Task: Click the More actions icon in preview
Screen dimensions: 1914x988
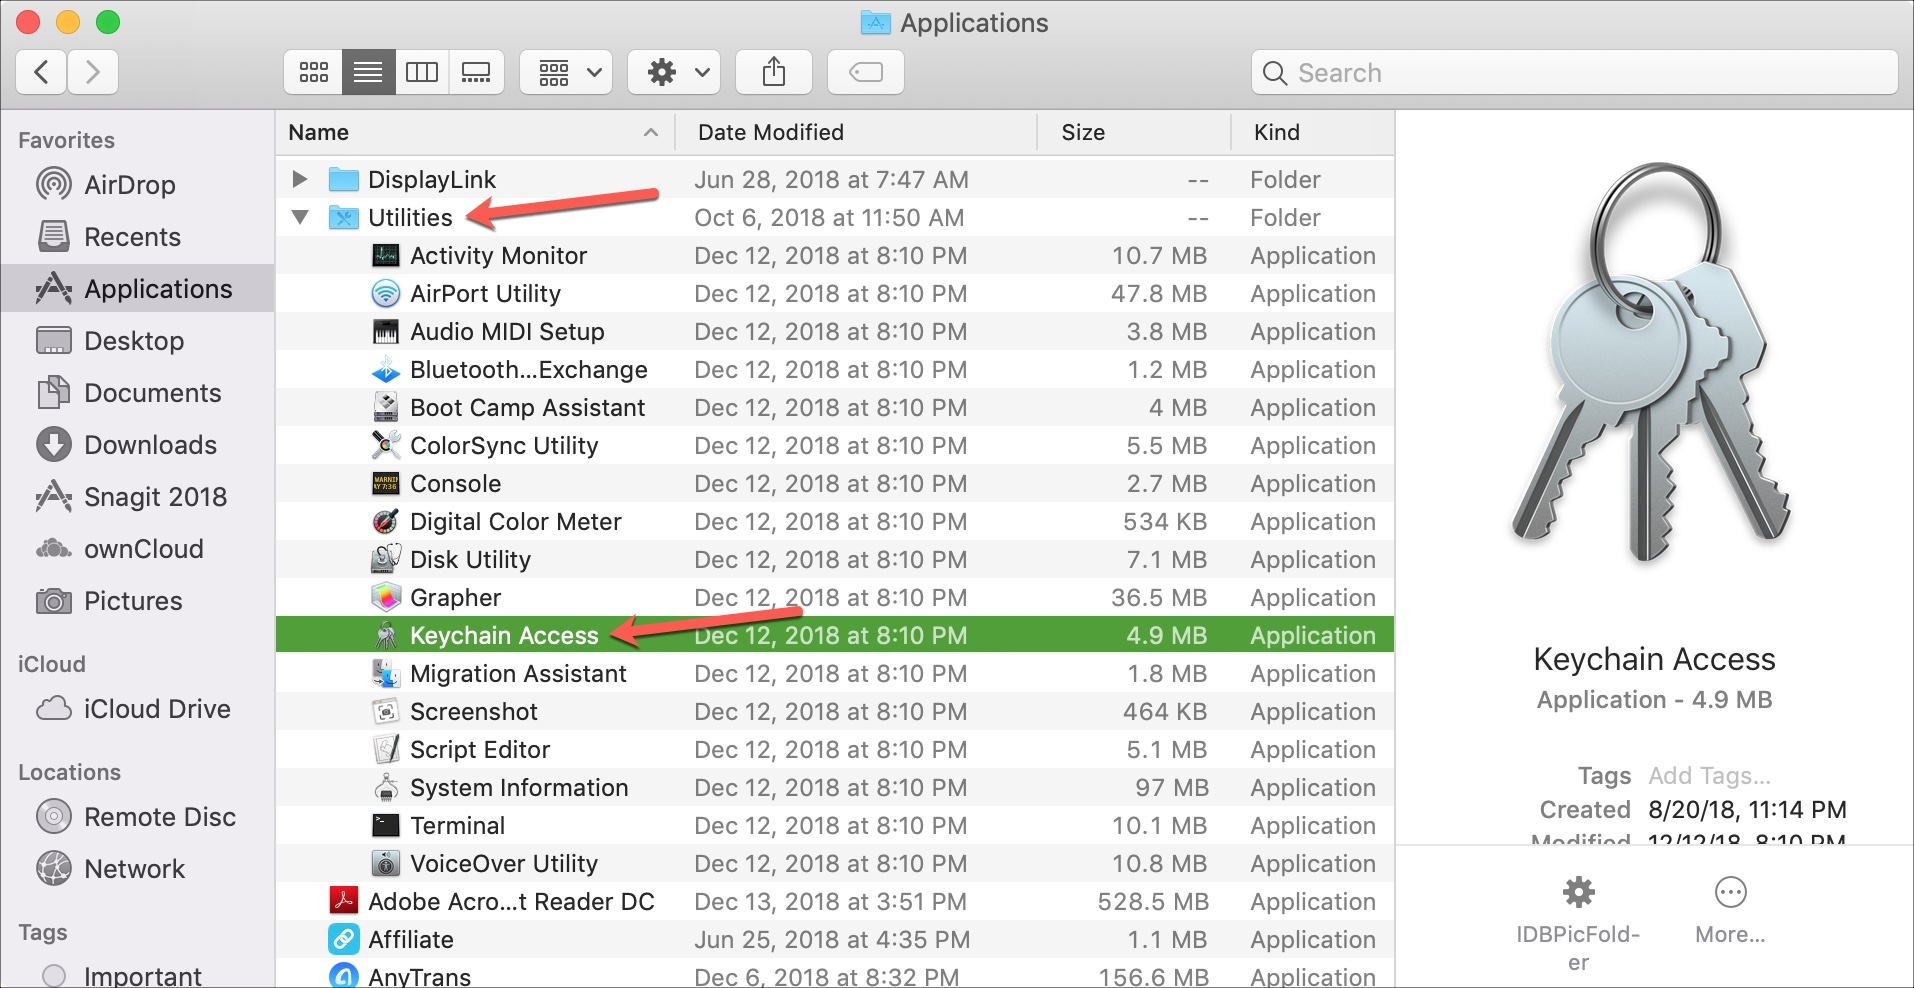Action: pos(1730,892)
